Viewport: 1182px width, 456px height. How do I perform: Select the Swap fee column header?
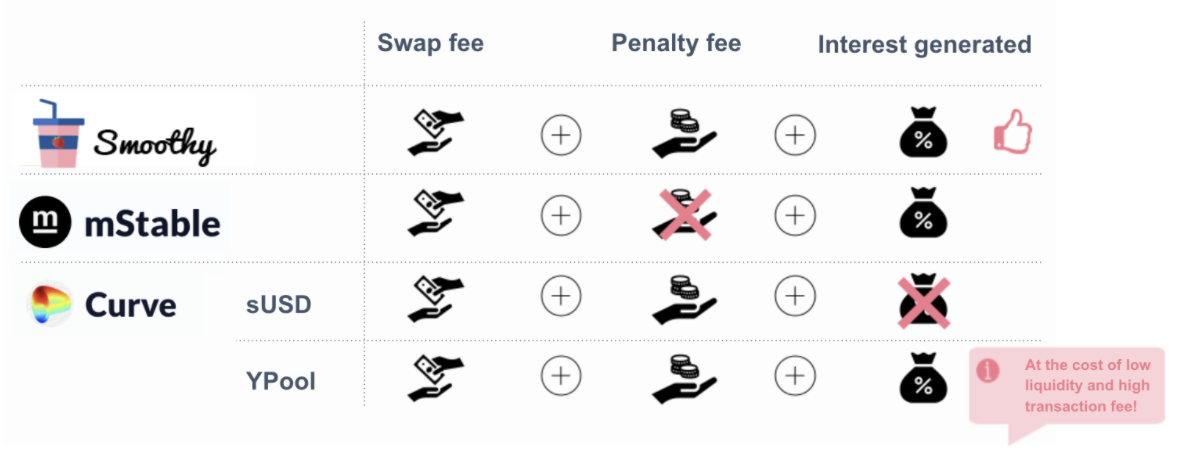coord(430,43)
